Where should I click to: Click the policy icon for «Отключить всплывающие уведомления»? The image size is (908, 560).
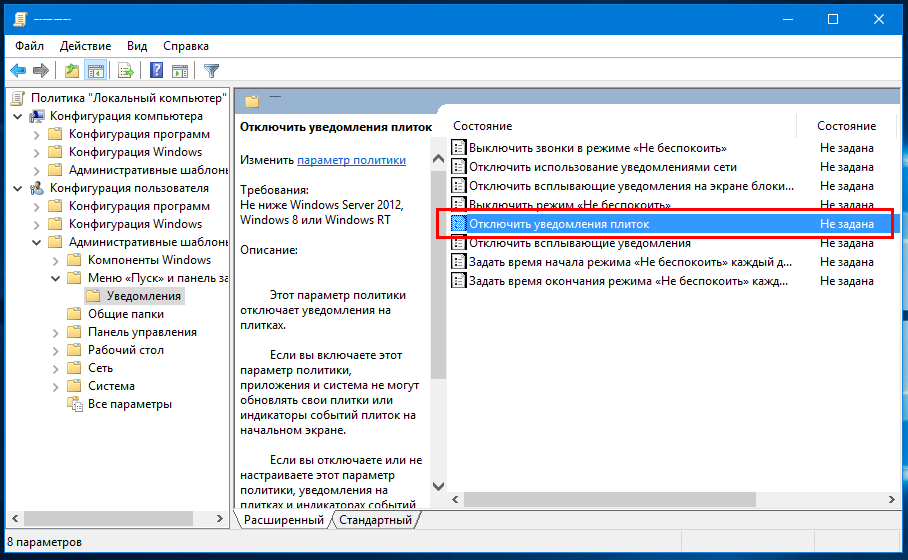(459, 243)
